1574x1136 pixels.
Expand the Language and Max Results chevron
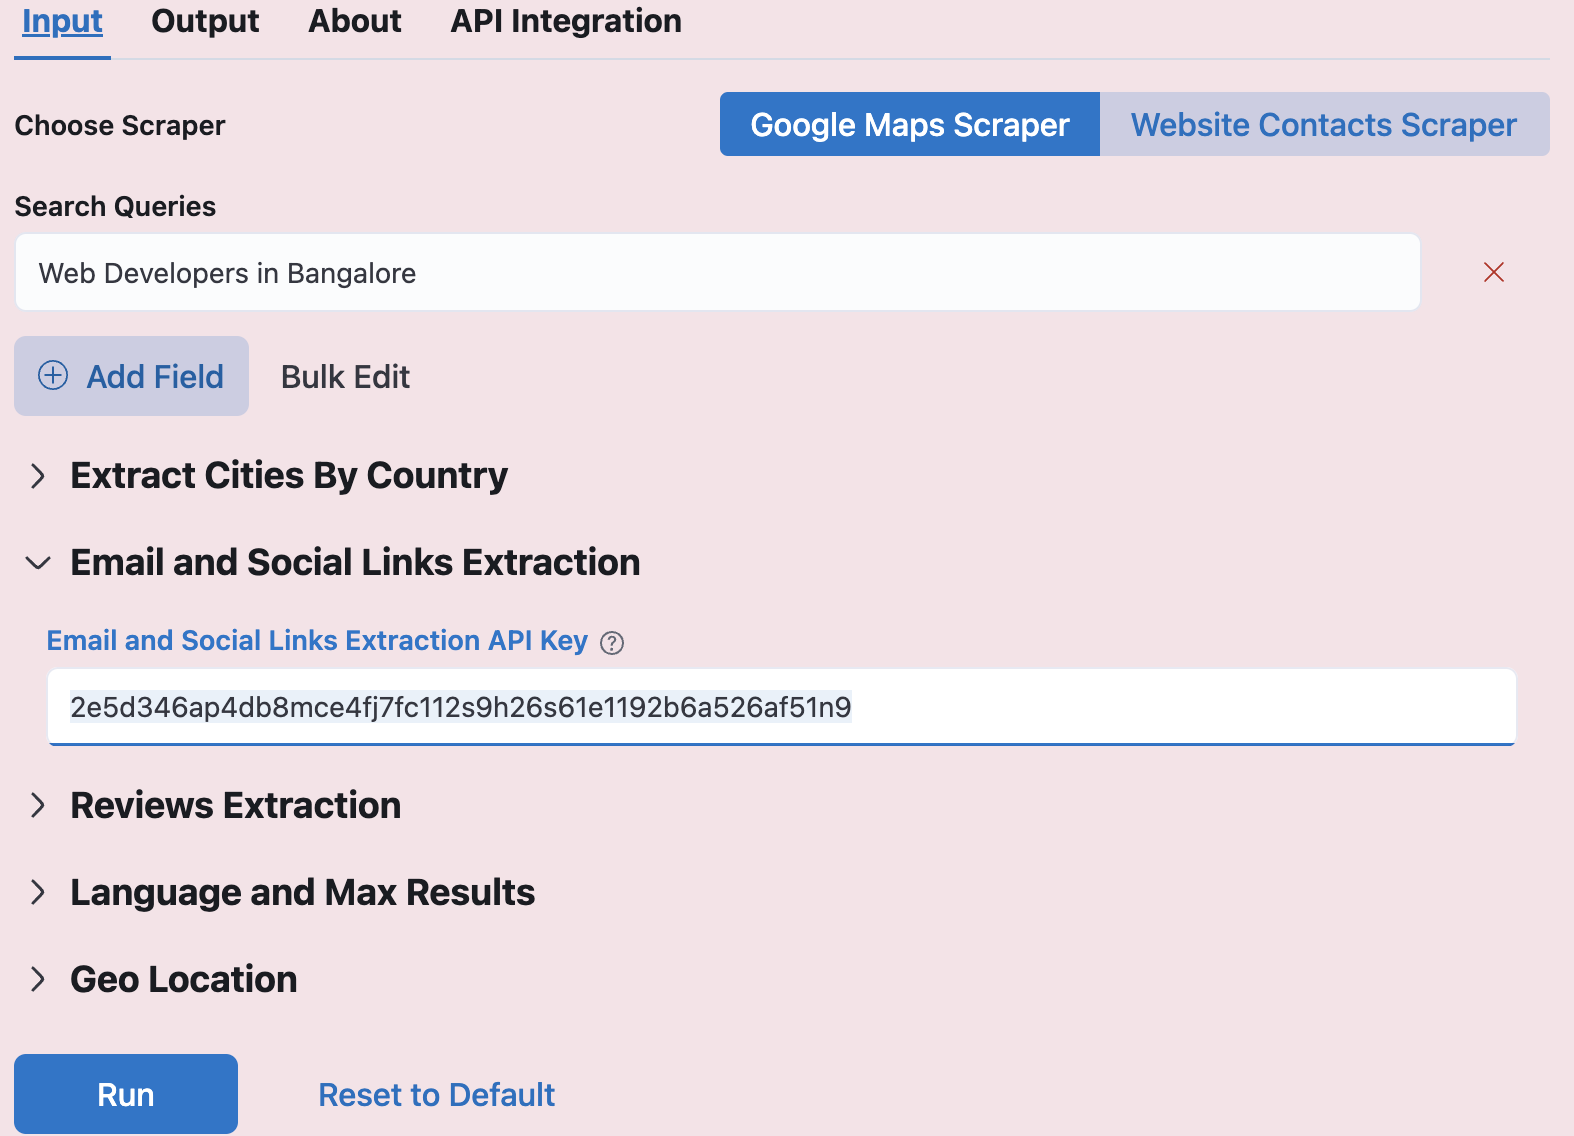click(38, 892)
